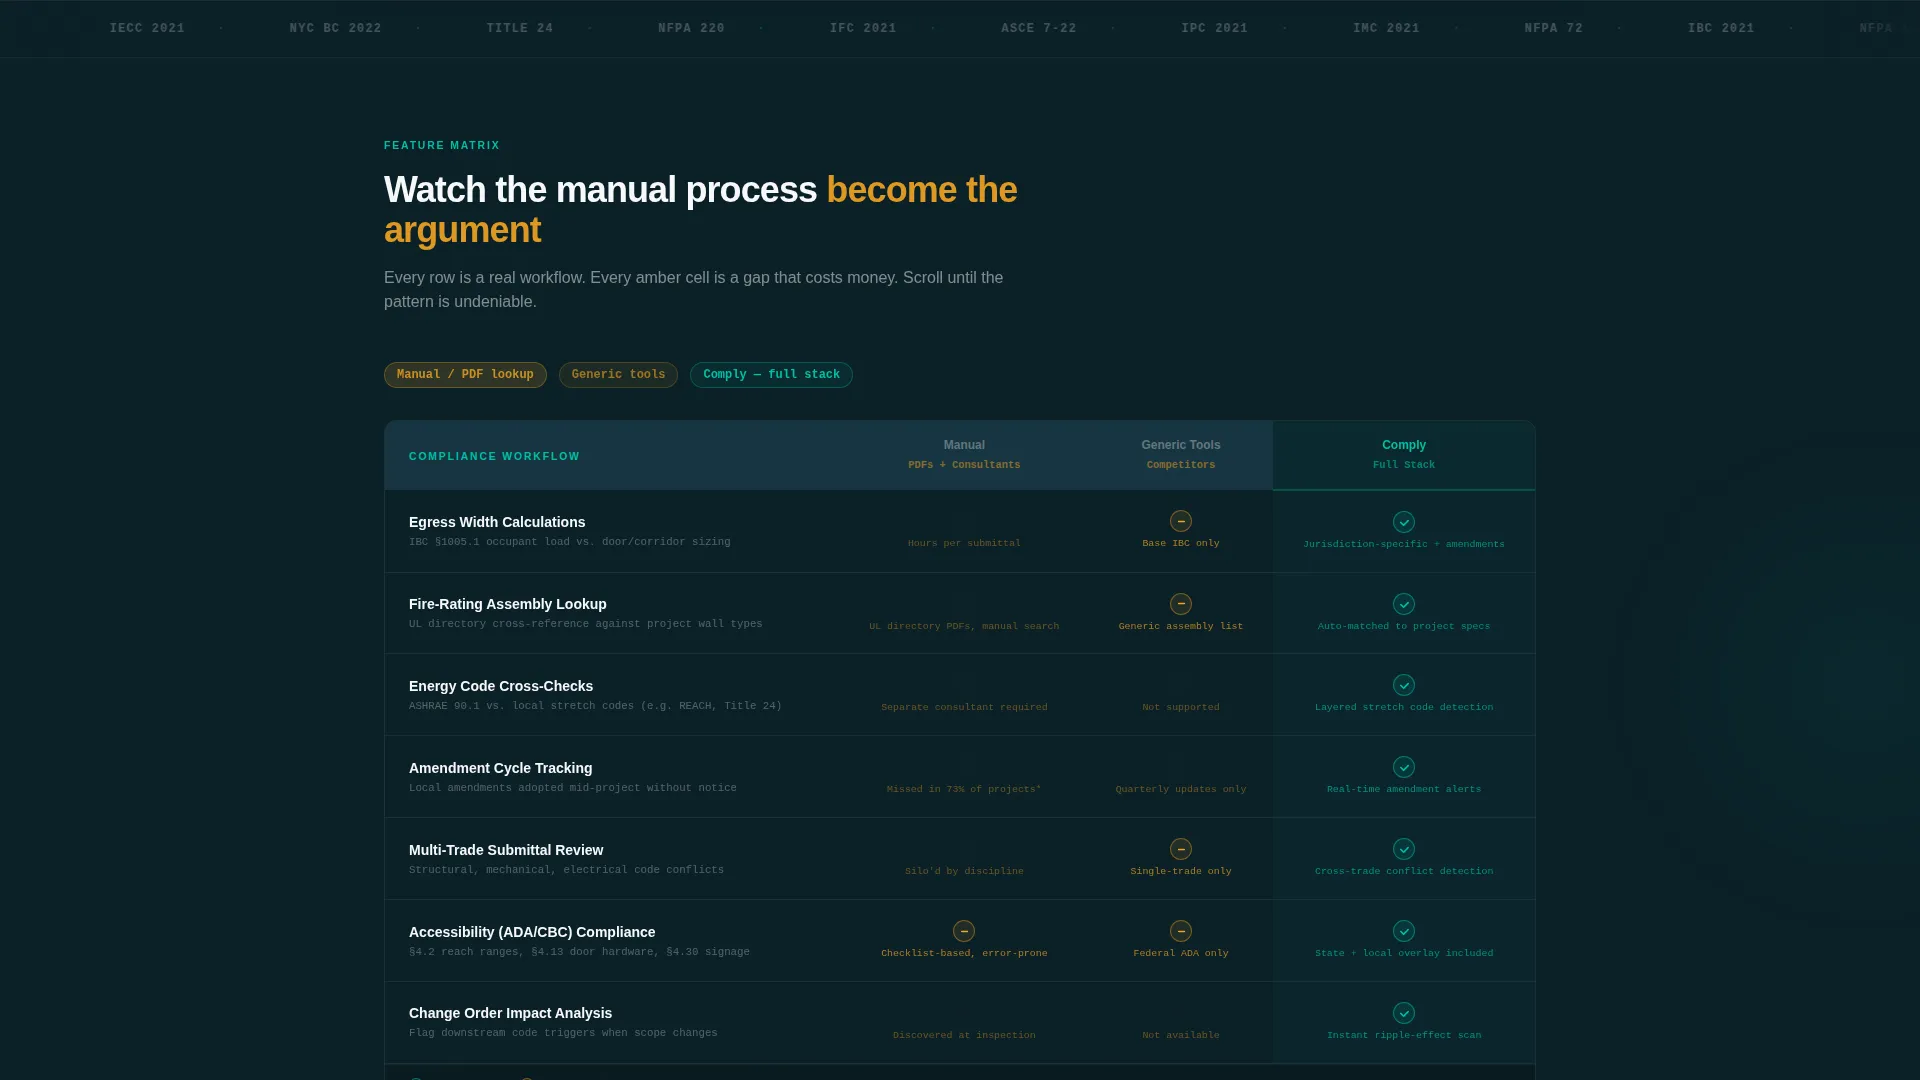Click the checkmark icon above Real-time amendment alerts

click(x=1404, y=767)
